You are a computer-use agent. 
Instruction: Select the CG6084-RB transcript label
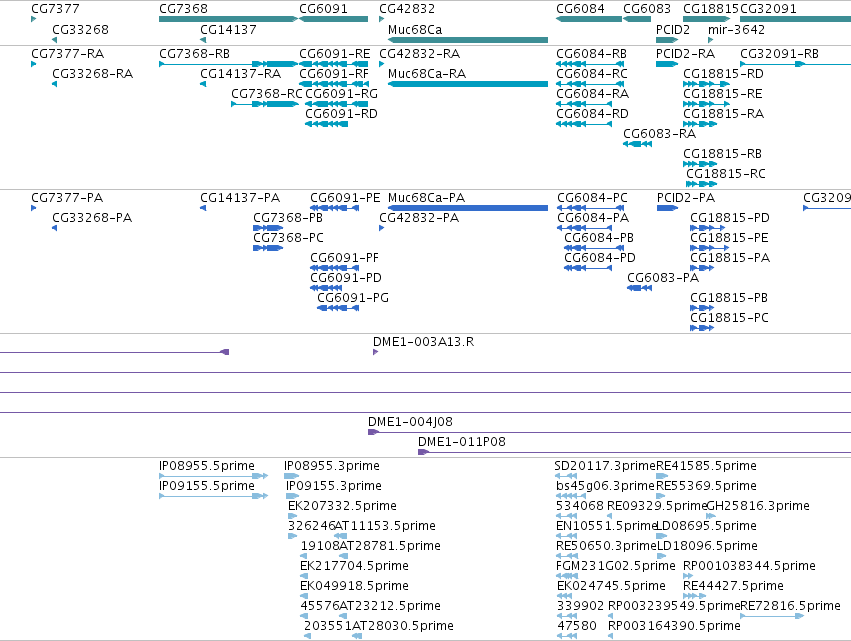tap(591, 54)
